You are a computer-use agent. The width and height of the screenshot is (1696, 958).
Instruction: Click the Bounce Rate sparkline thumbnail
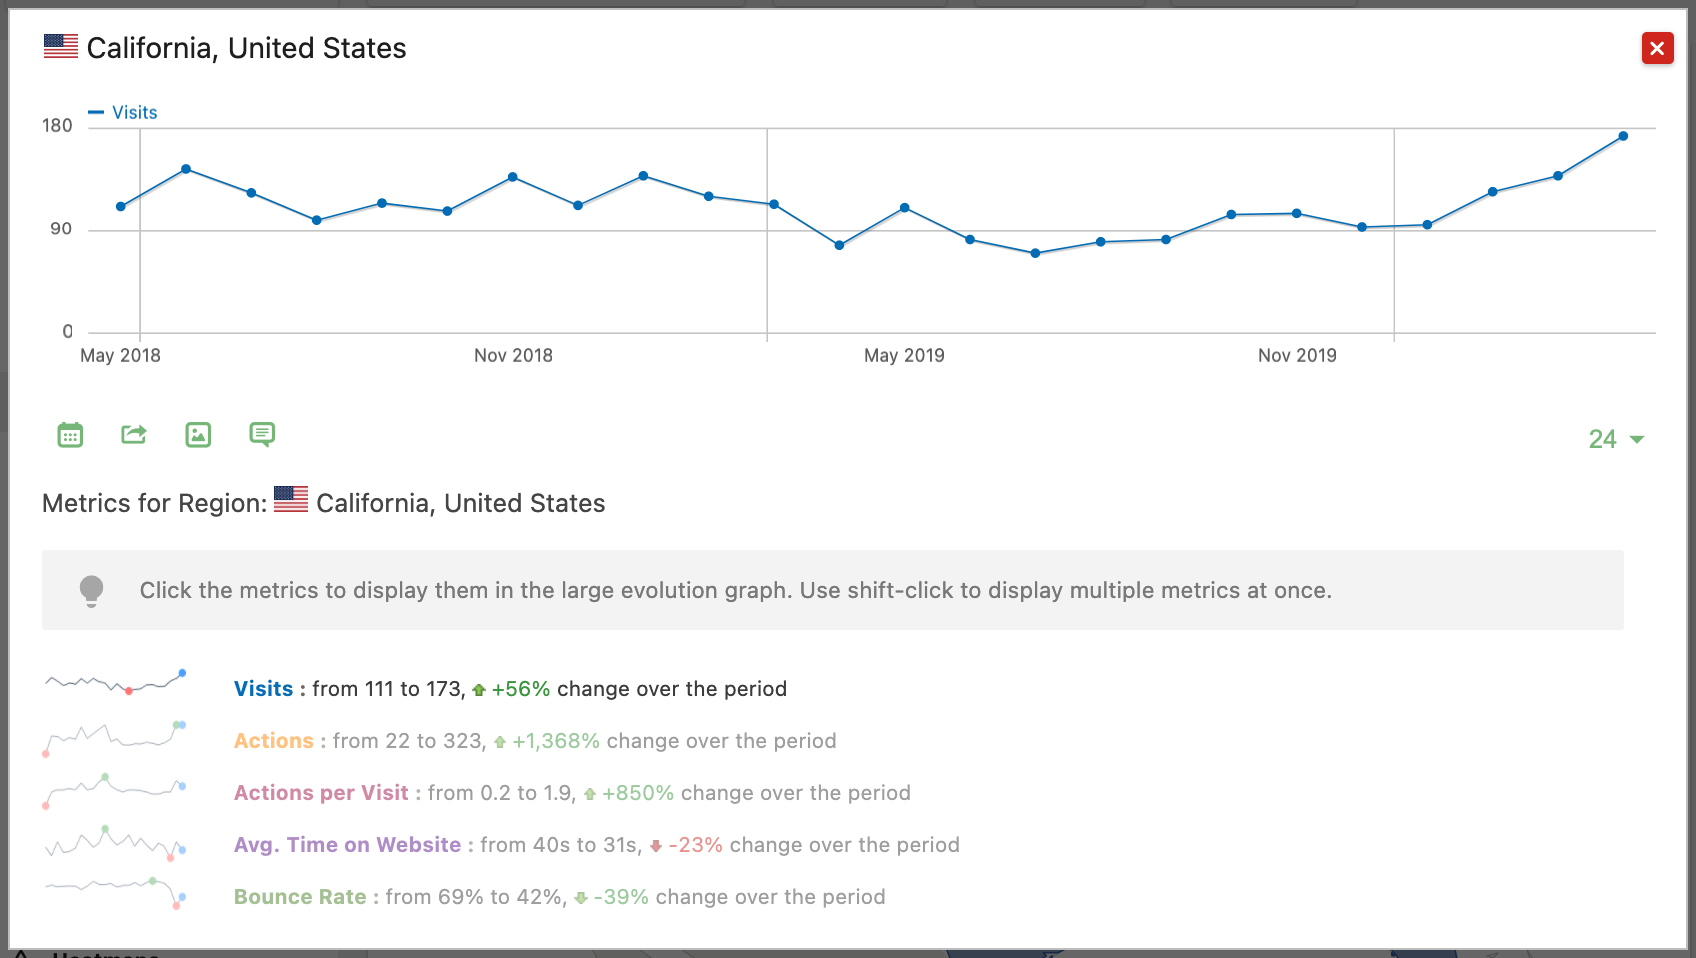point(115,891)
